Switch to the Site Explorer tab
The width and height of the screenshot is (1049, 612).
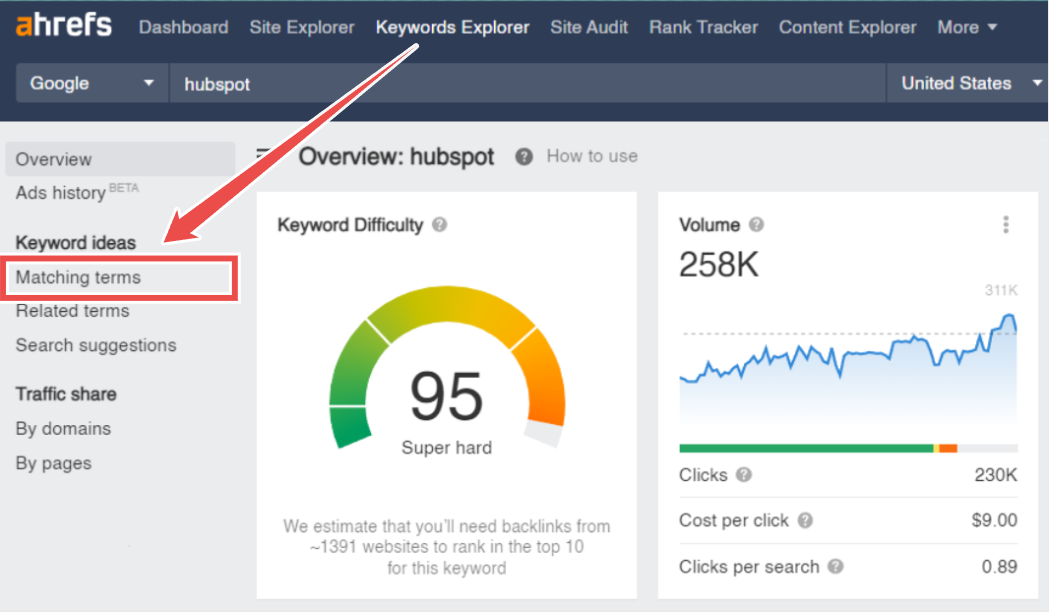[x=302, y=27]
